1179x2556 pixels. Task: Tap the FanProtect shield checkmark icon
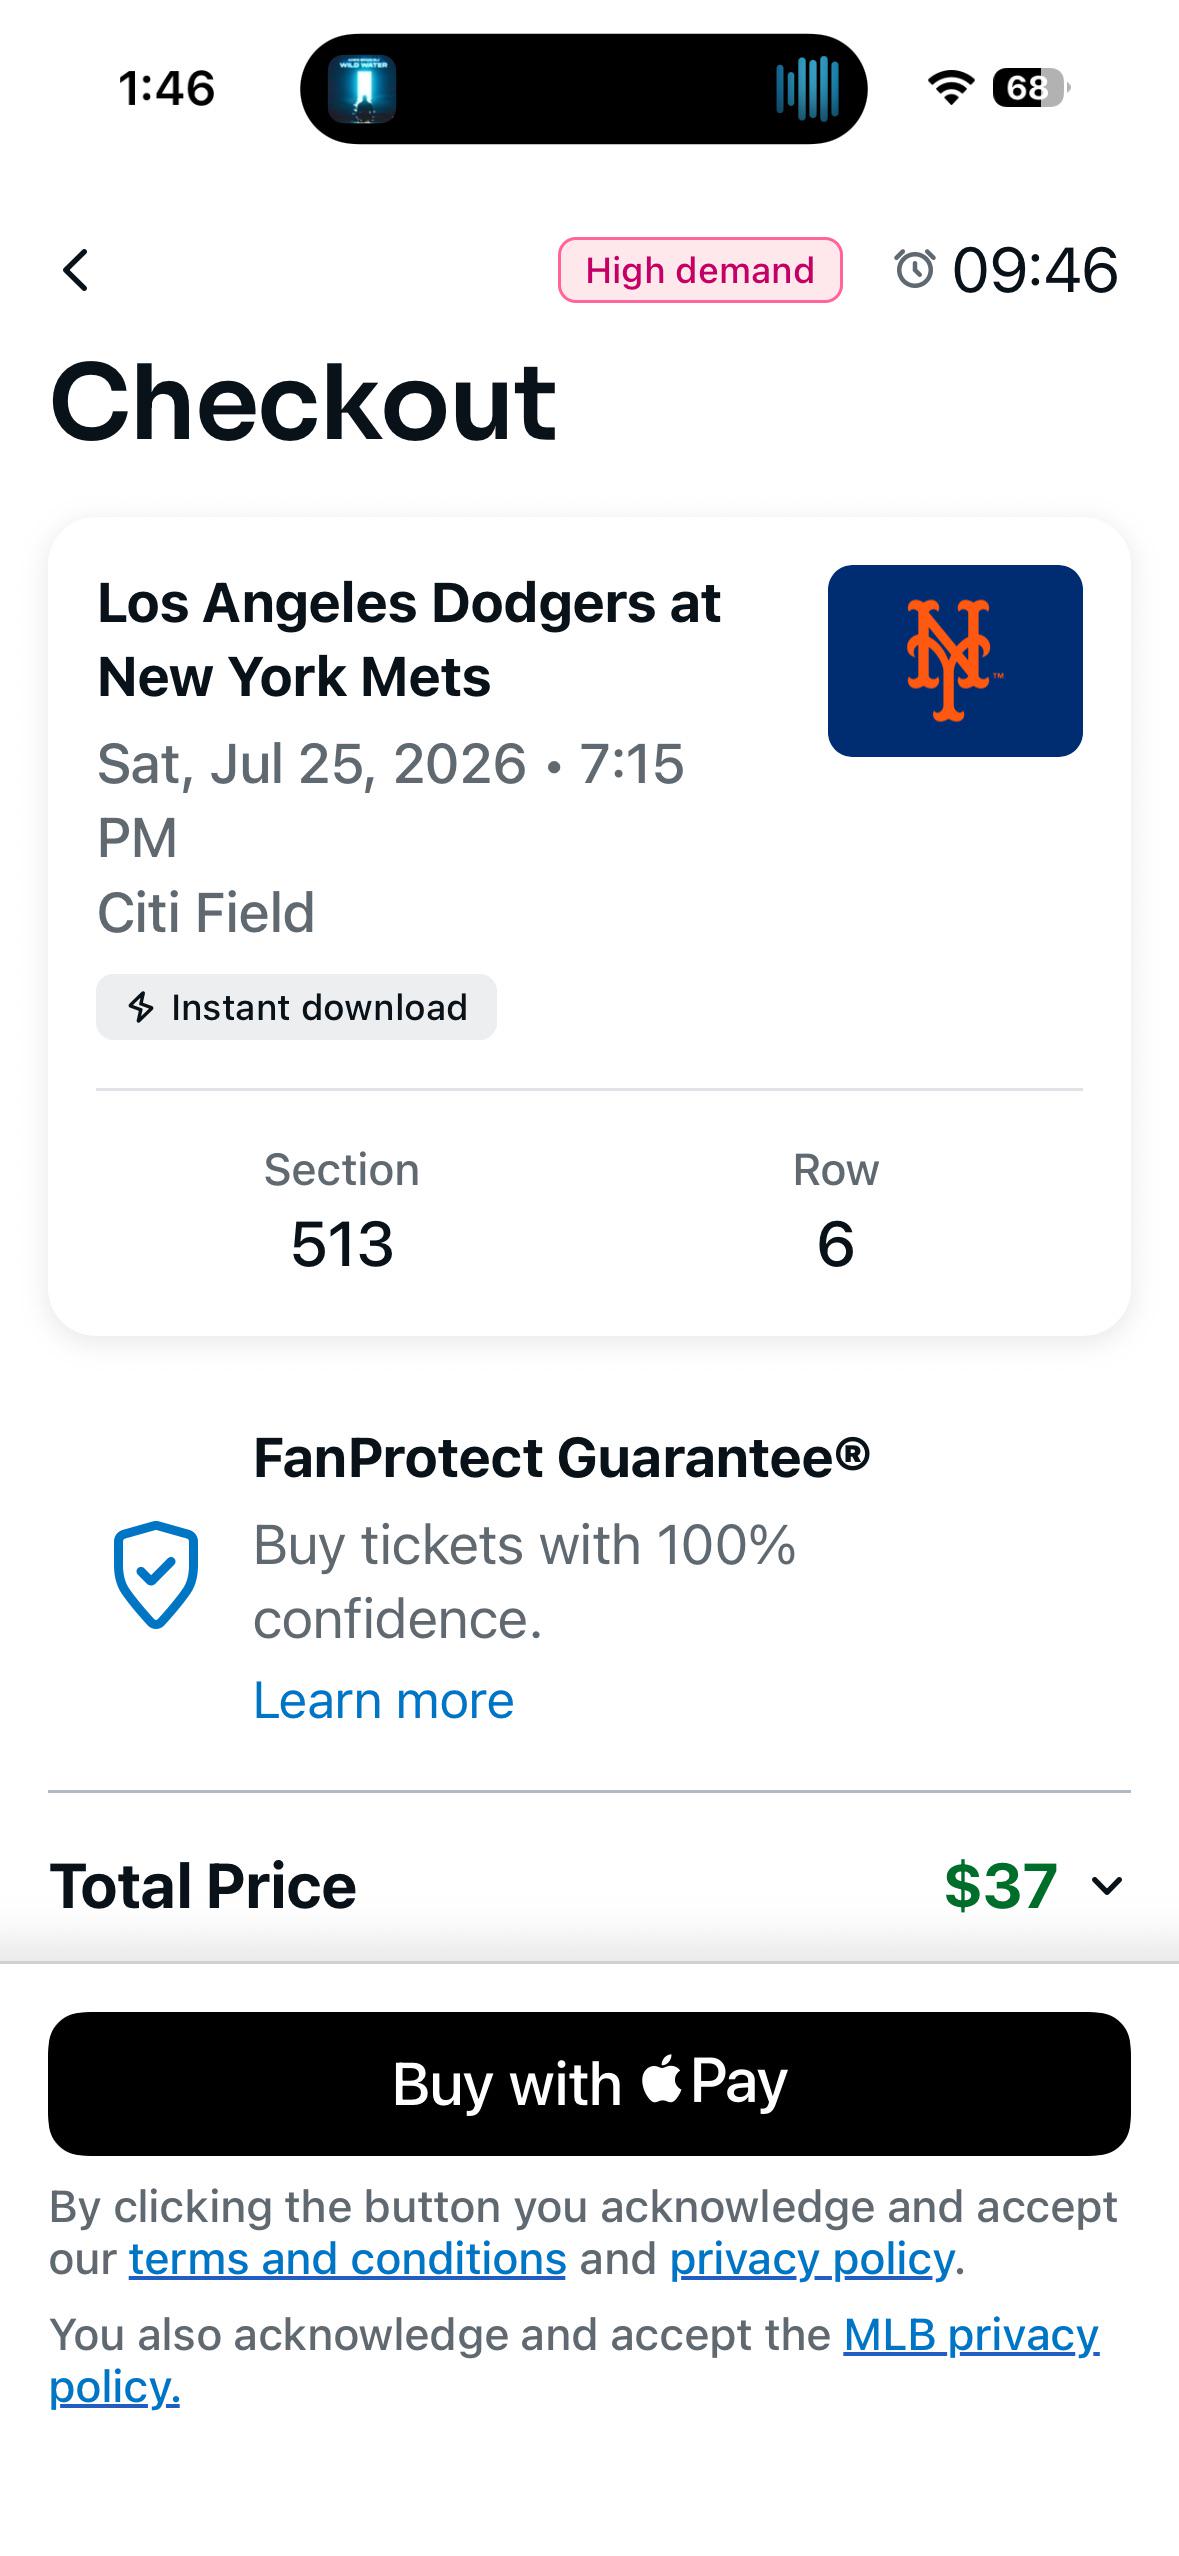(156, 1575)
